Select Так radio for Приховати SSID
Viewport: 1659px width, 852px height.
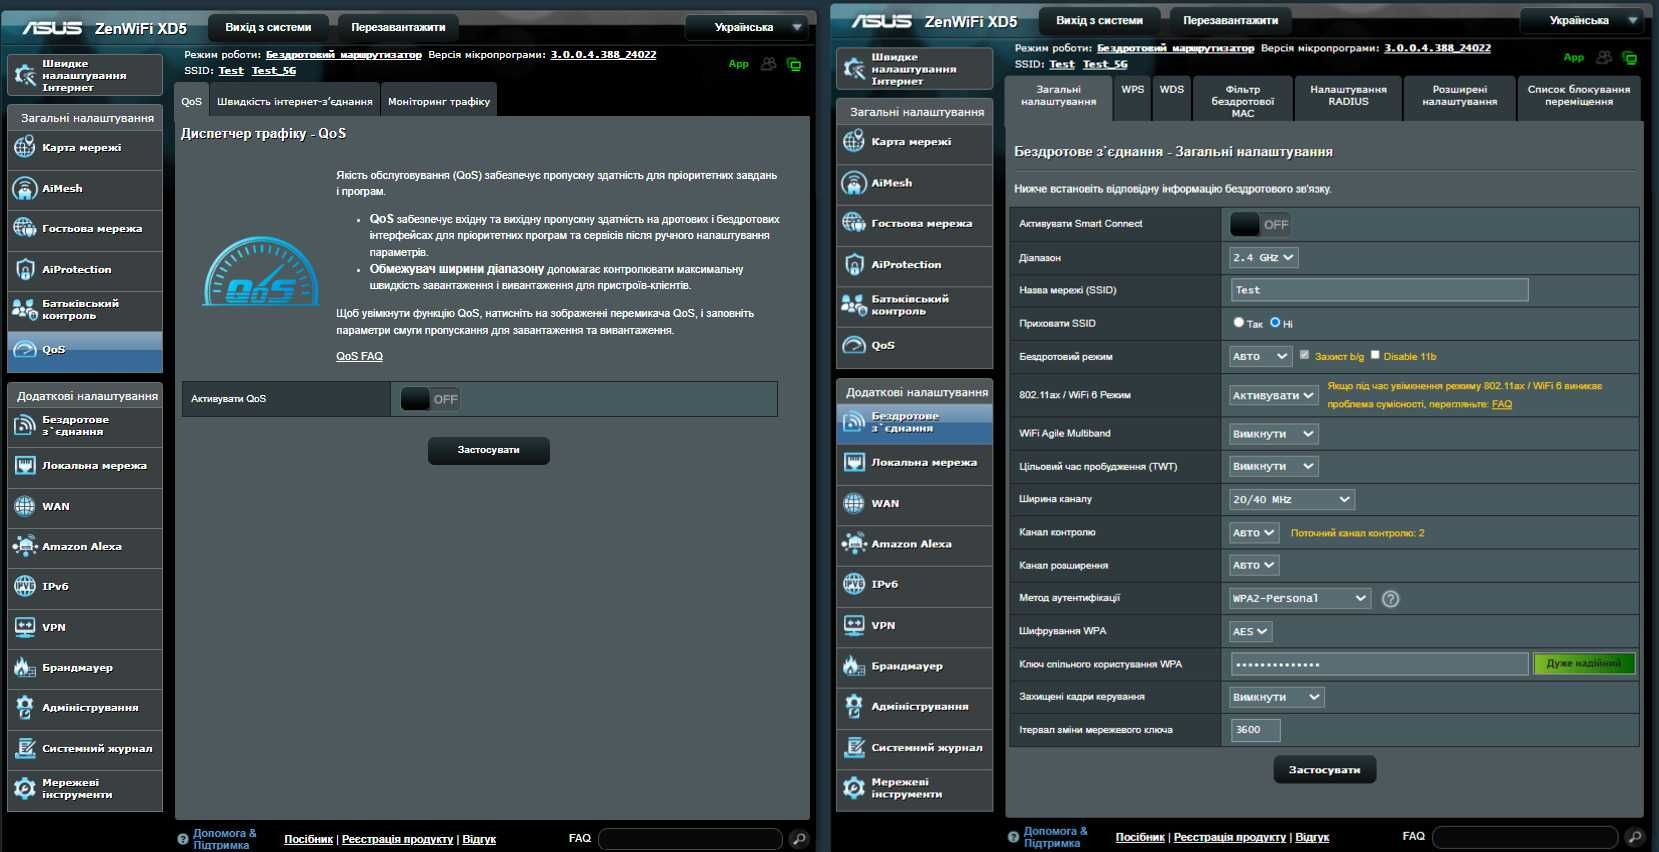(x=1239, y=322)
